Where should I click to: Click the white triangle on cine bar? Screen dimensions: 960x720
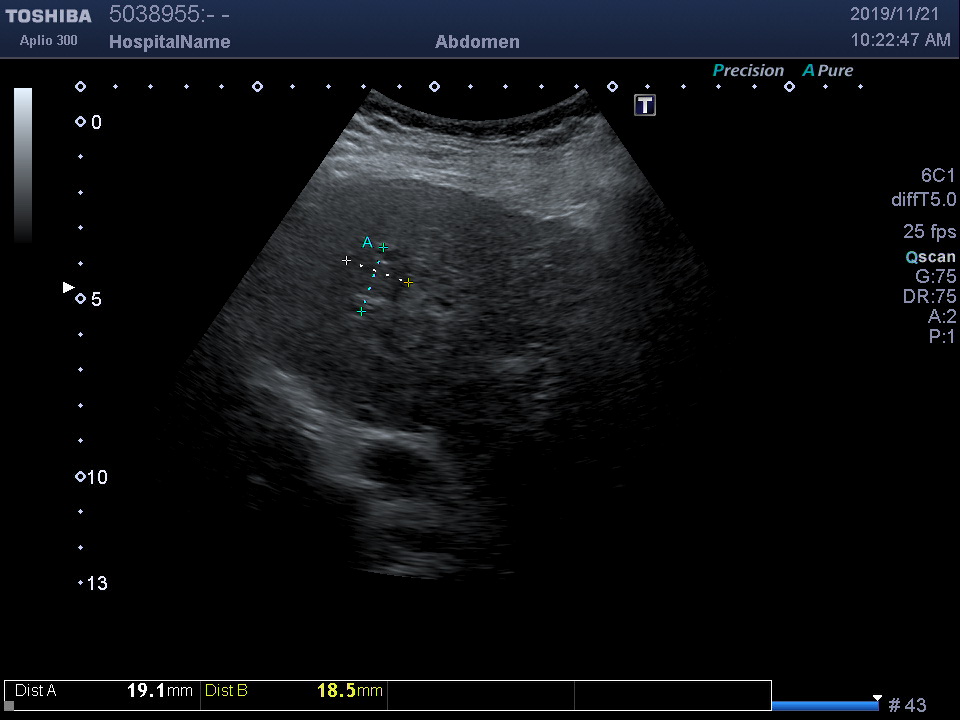877,698
